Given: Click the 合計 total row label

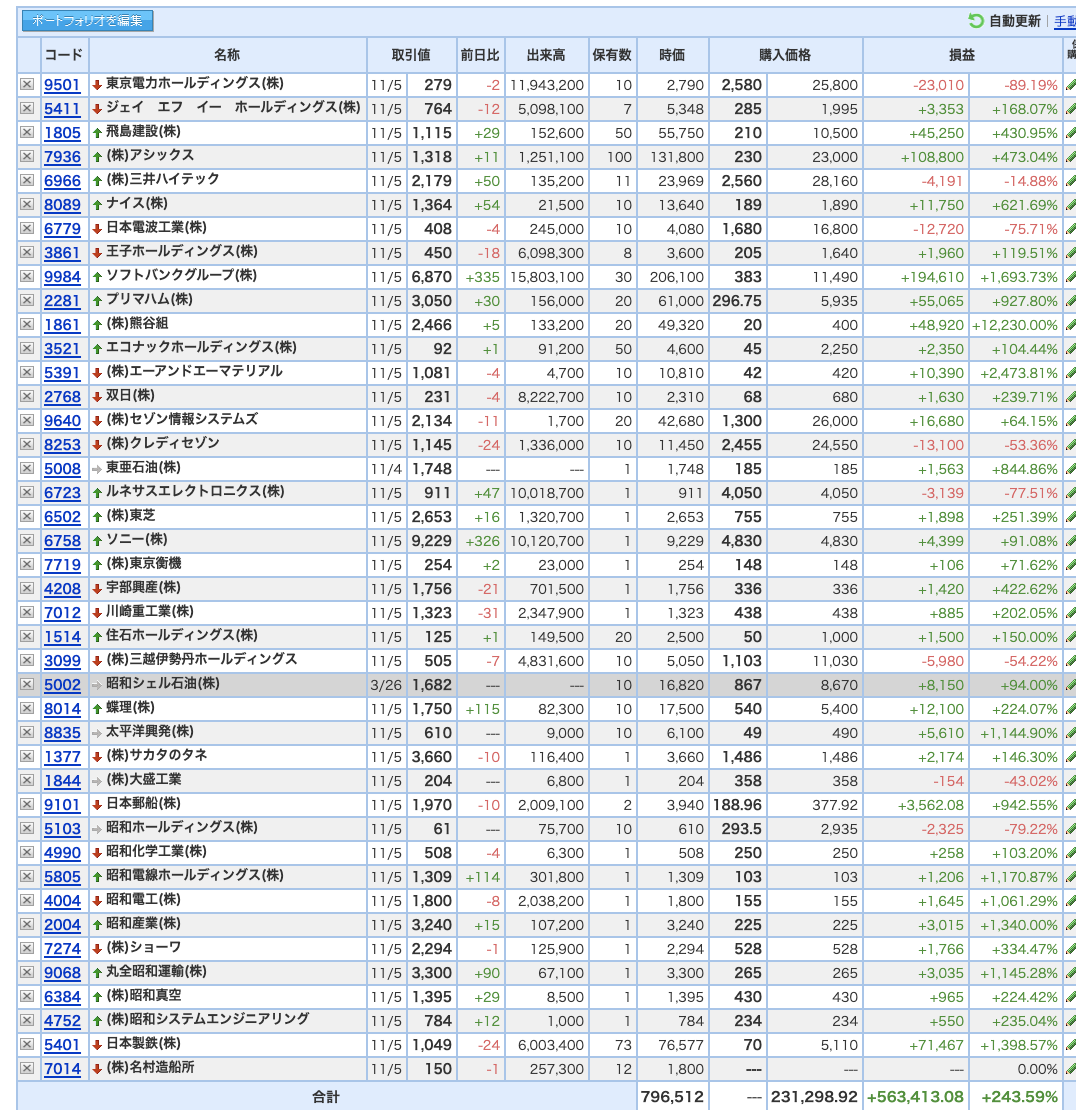Looking at the screenshot, I should pyautogui.click(x=326, y=1097).
